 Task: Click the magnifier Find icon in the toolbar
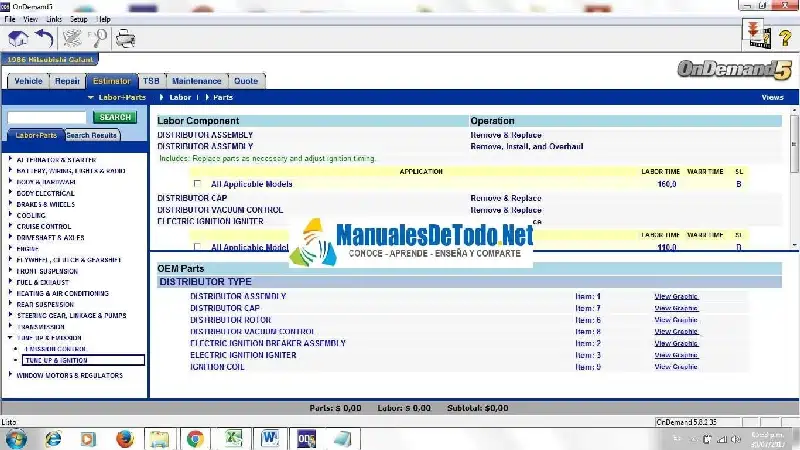coord(99,39)
